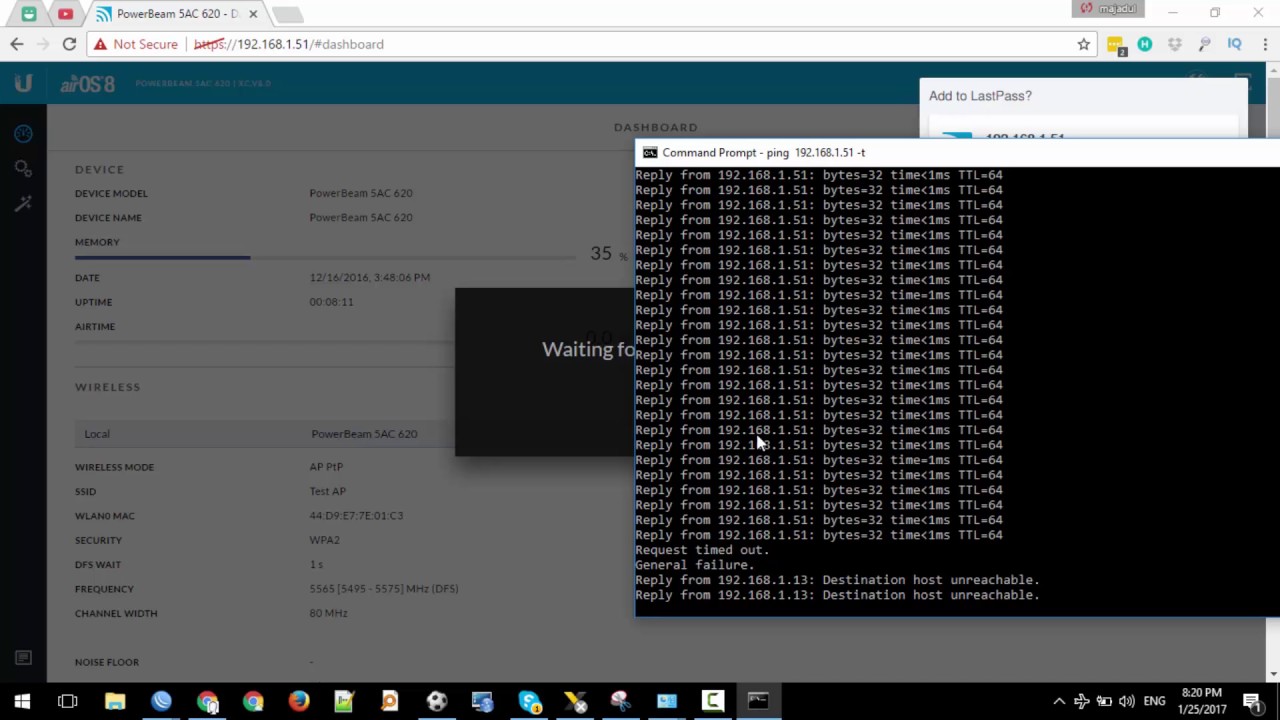1280x720 pixels.
Task: Open the yellow extension icon with badge
Action: coord(1116,45)
